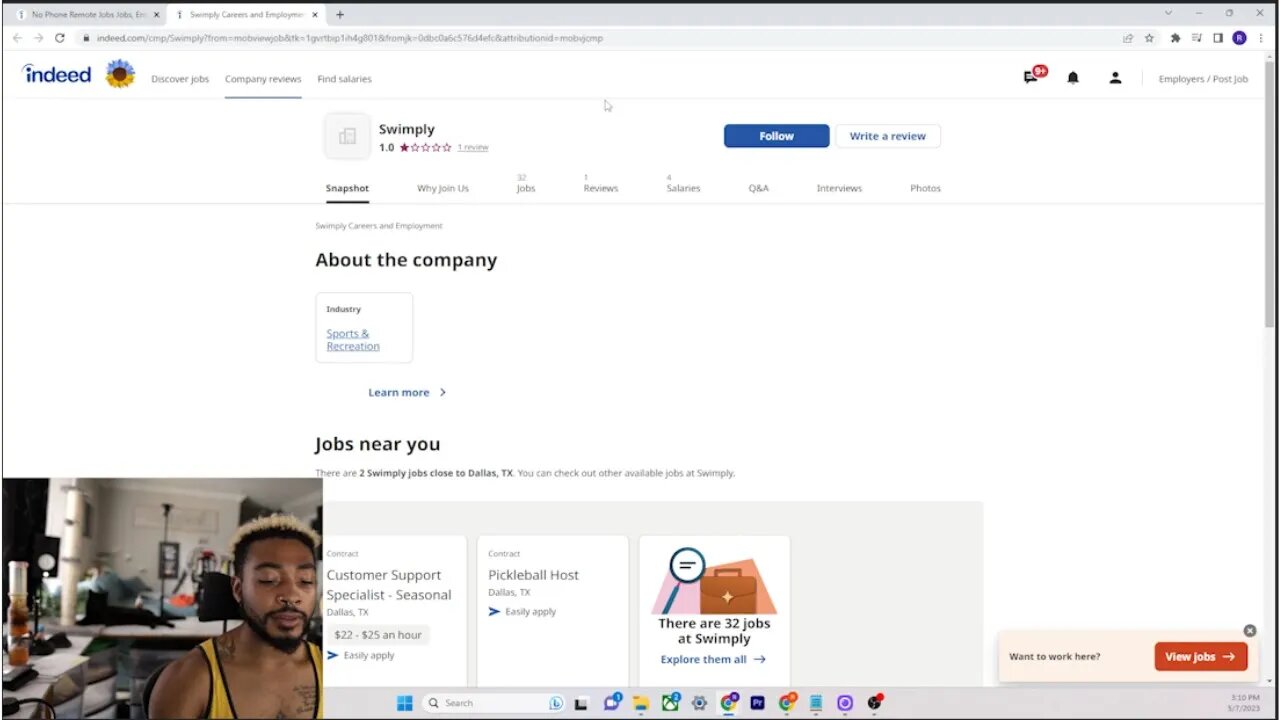Screen dimensions: 1280x720
Task: Open Find salaries in Indeed nav
Action: coord(344,79)
